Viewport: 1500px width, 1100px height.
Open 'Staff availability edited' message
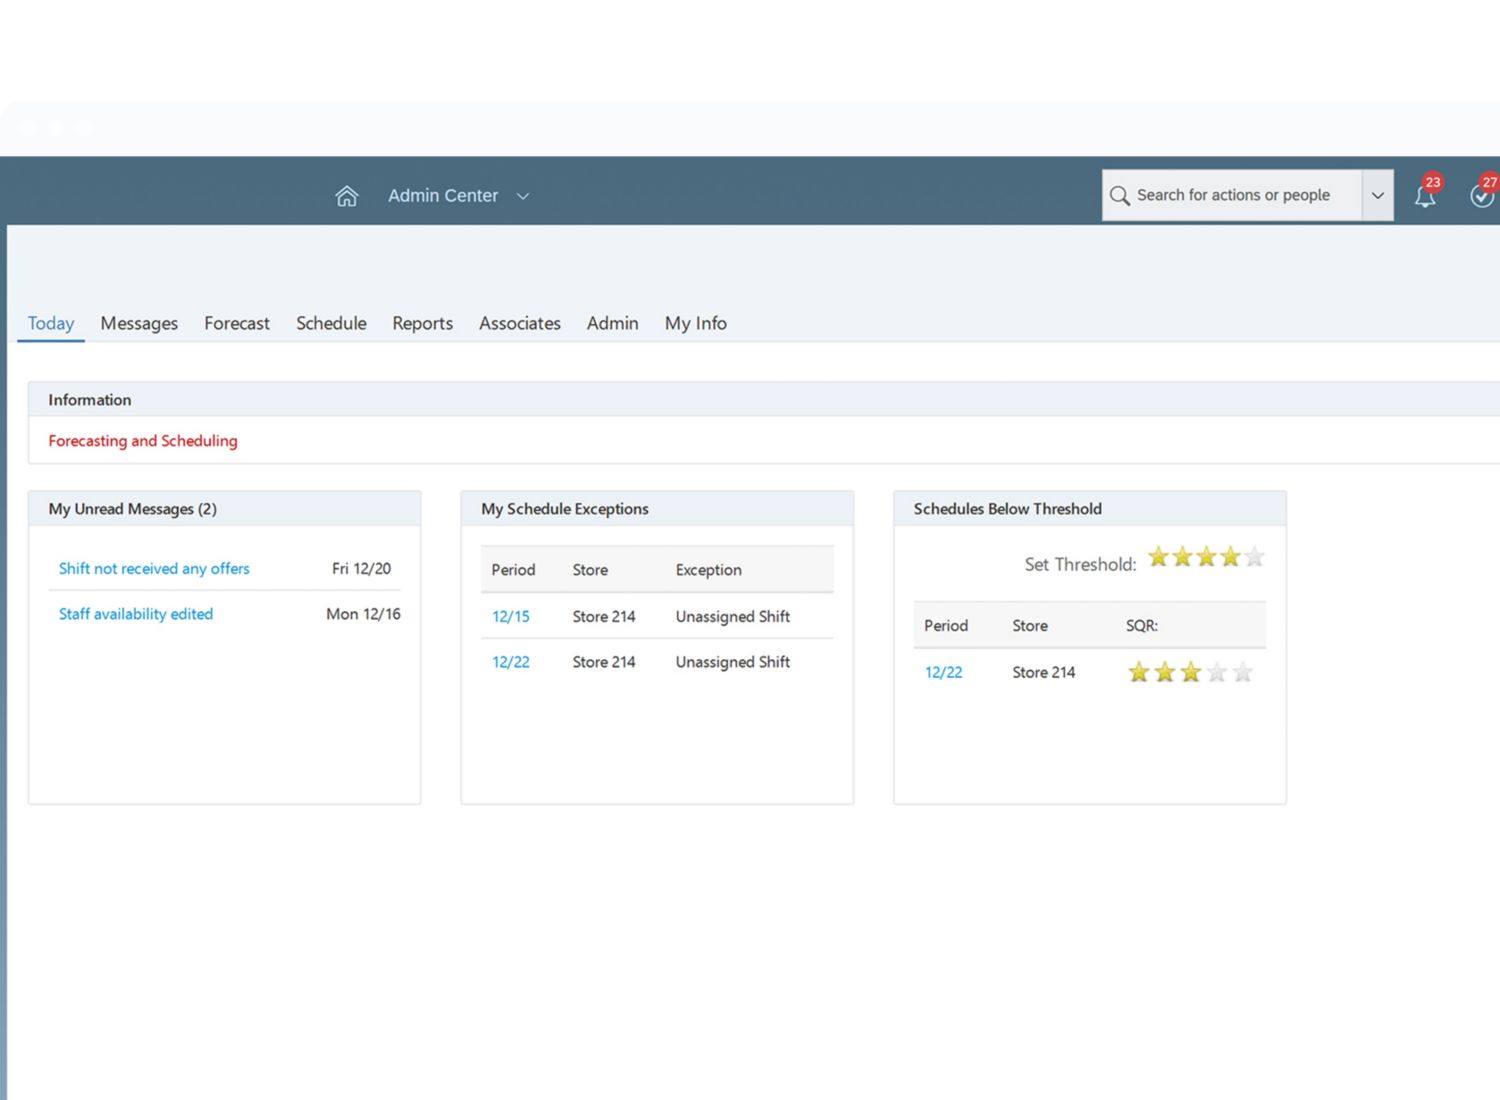[x=136, y=614]
